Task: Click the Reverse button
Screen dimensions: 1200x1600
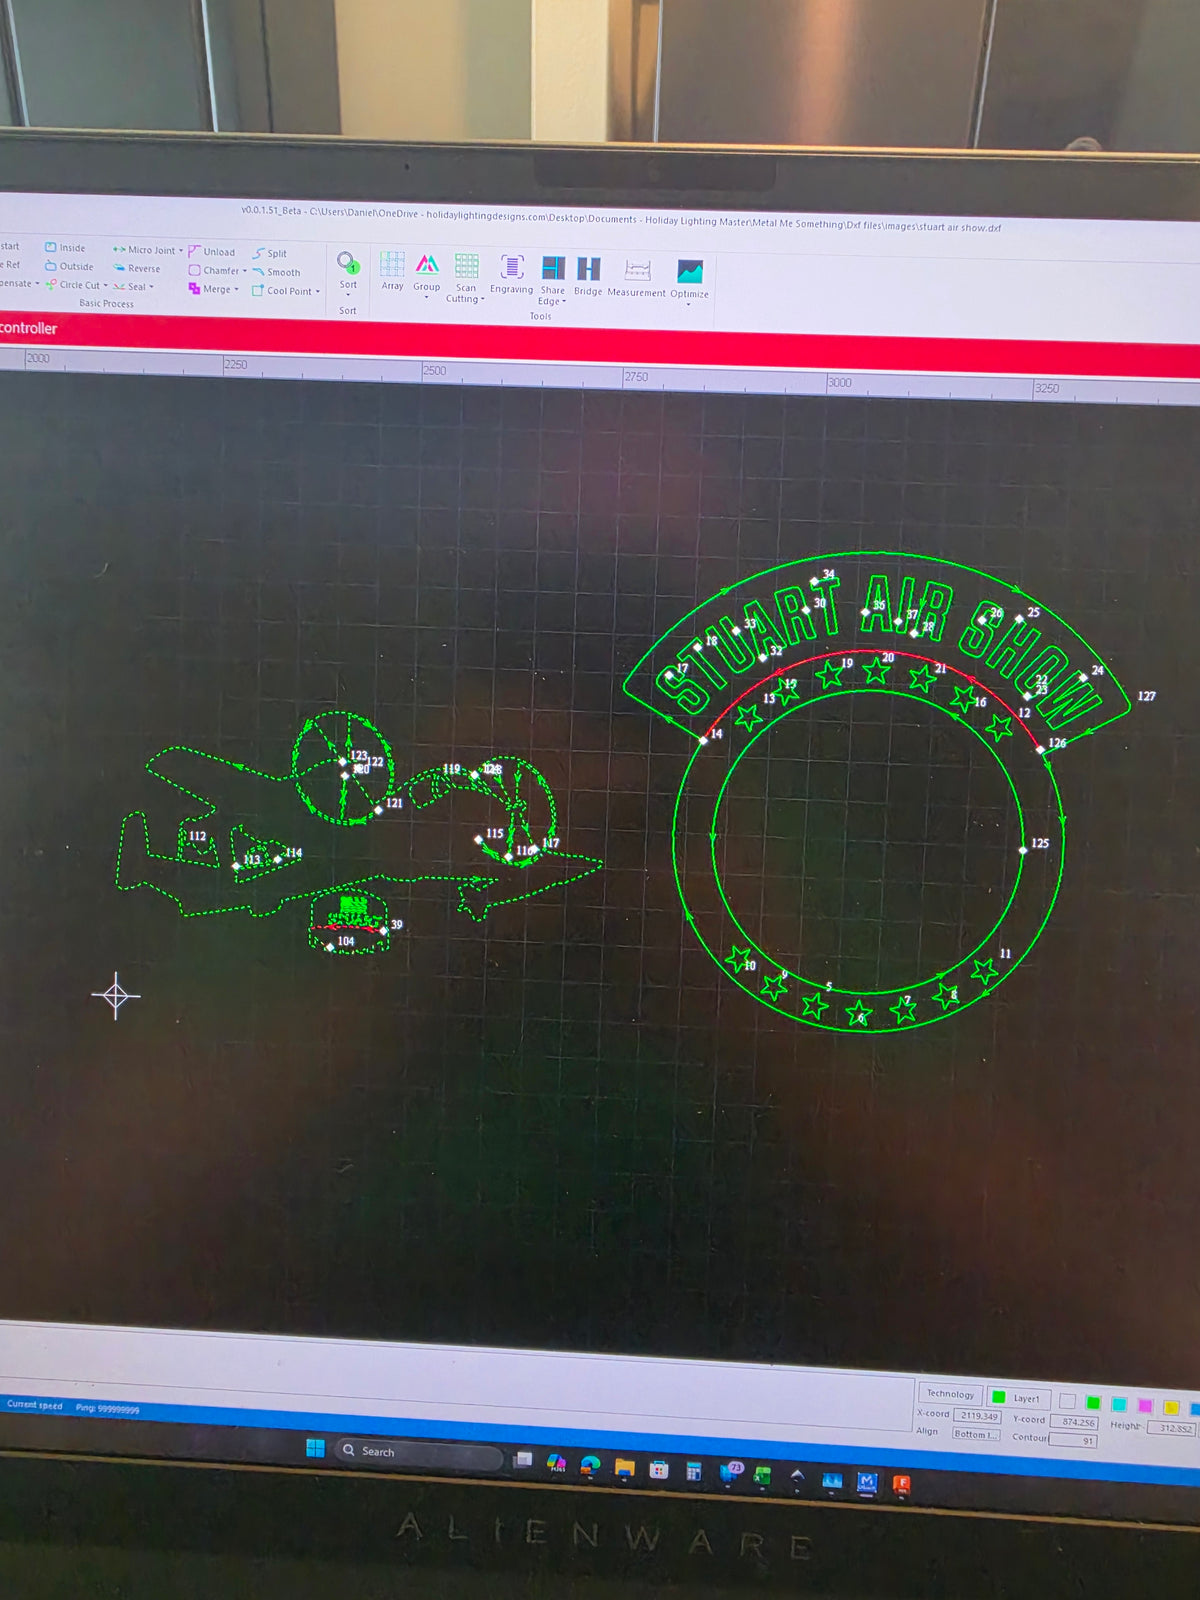Action: pos(137,268)
